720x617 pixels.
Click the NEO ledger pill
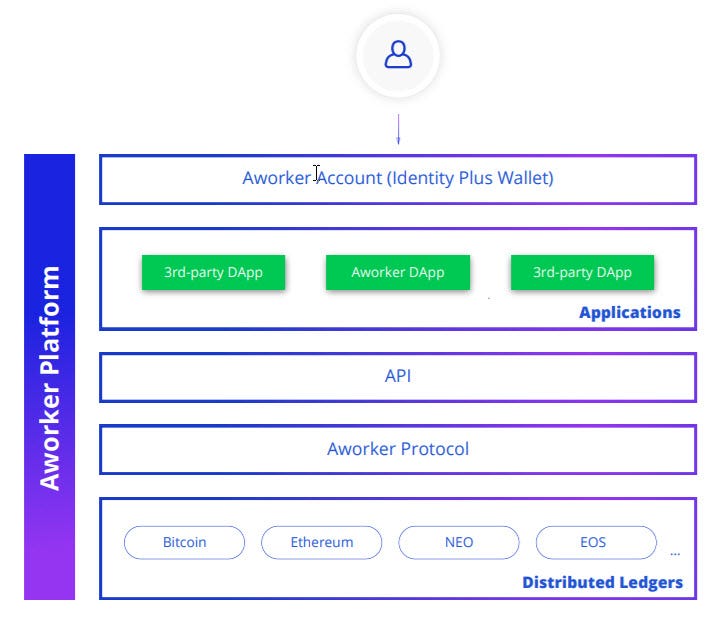(459, 542)
